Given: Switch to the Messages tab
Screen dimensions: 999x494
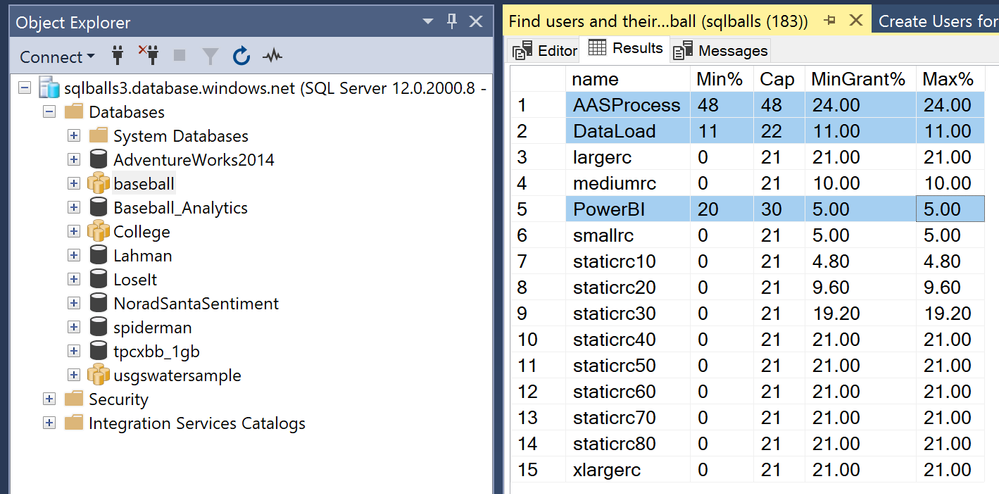Looking at the screenshot, I should (x=721, y=50).
